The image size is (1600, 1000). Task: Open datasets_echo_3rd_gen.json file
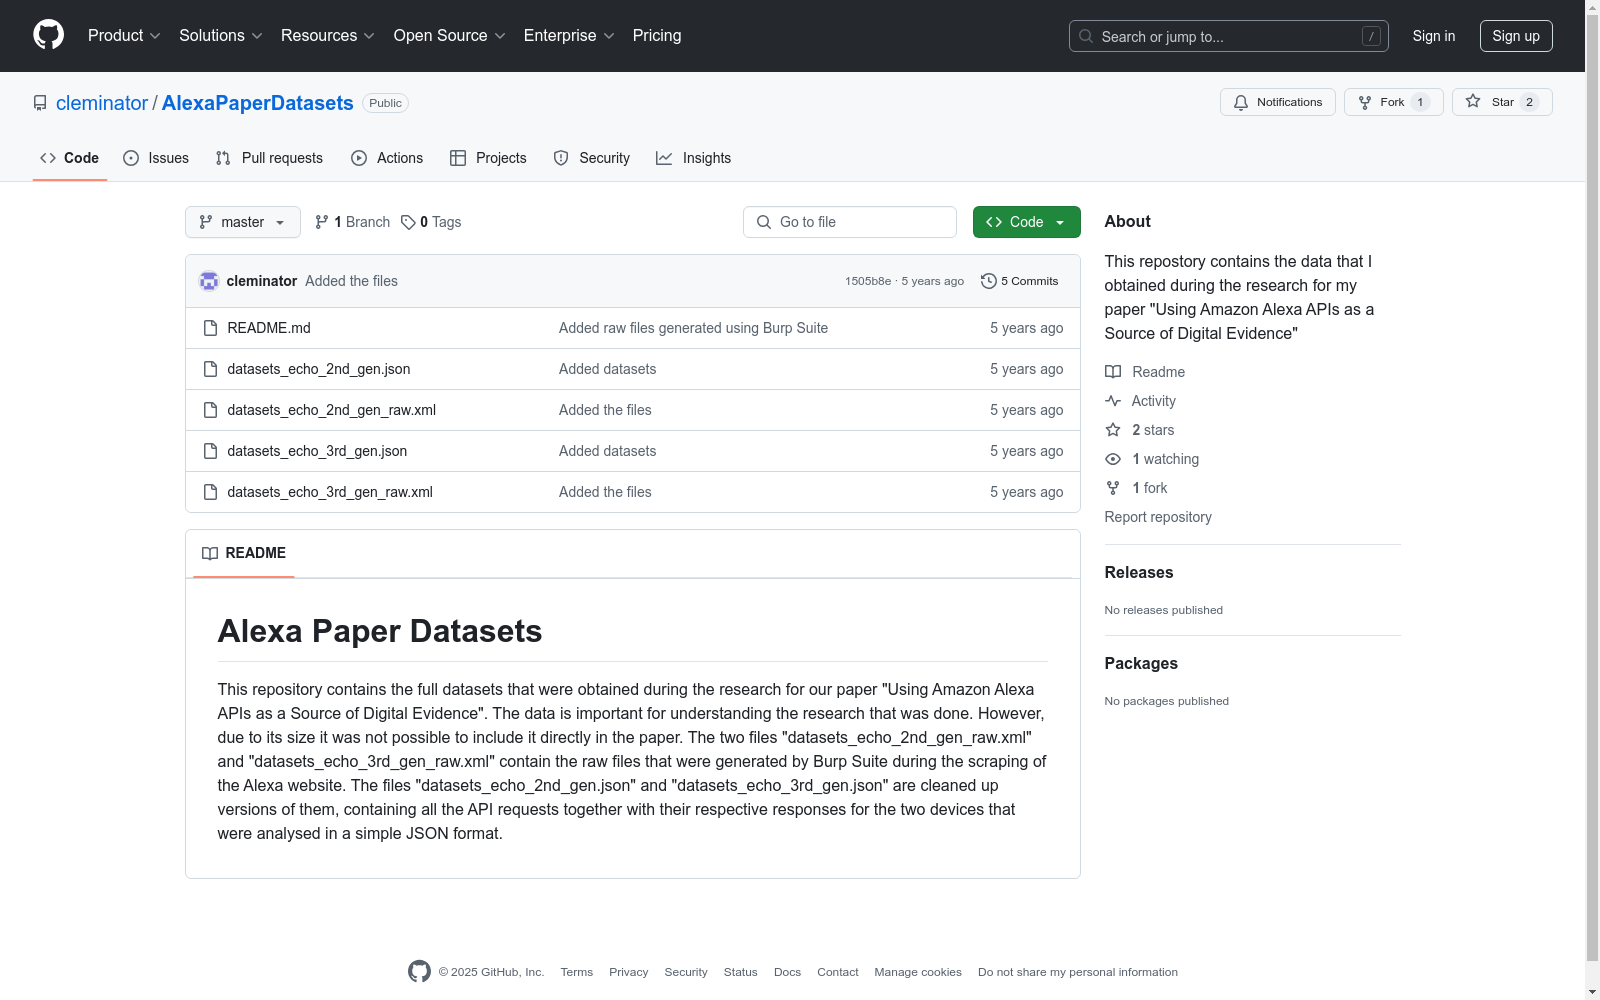(x=317, y=451)
